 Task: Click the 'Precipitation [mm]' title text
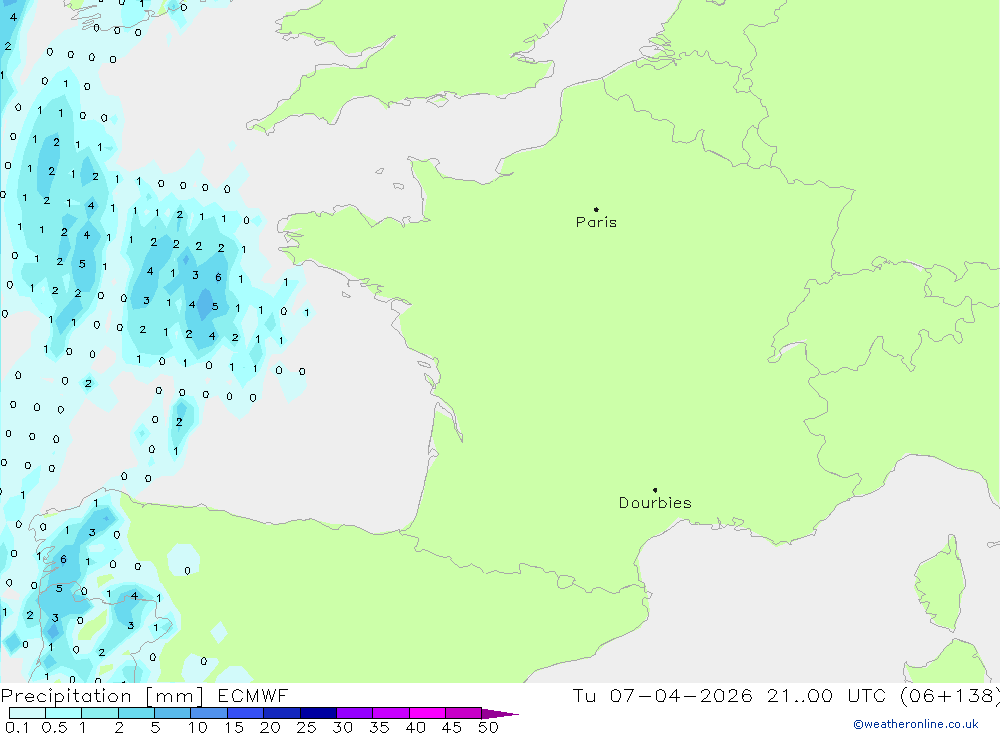coord(102,696)
